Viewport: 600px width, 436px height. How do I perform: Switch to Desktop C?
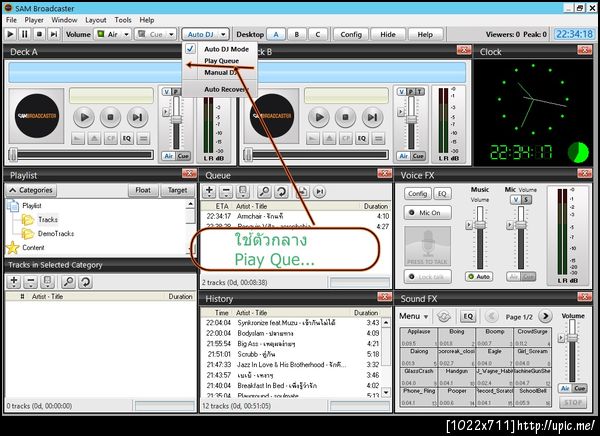tap(318, 34)
